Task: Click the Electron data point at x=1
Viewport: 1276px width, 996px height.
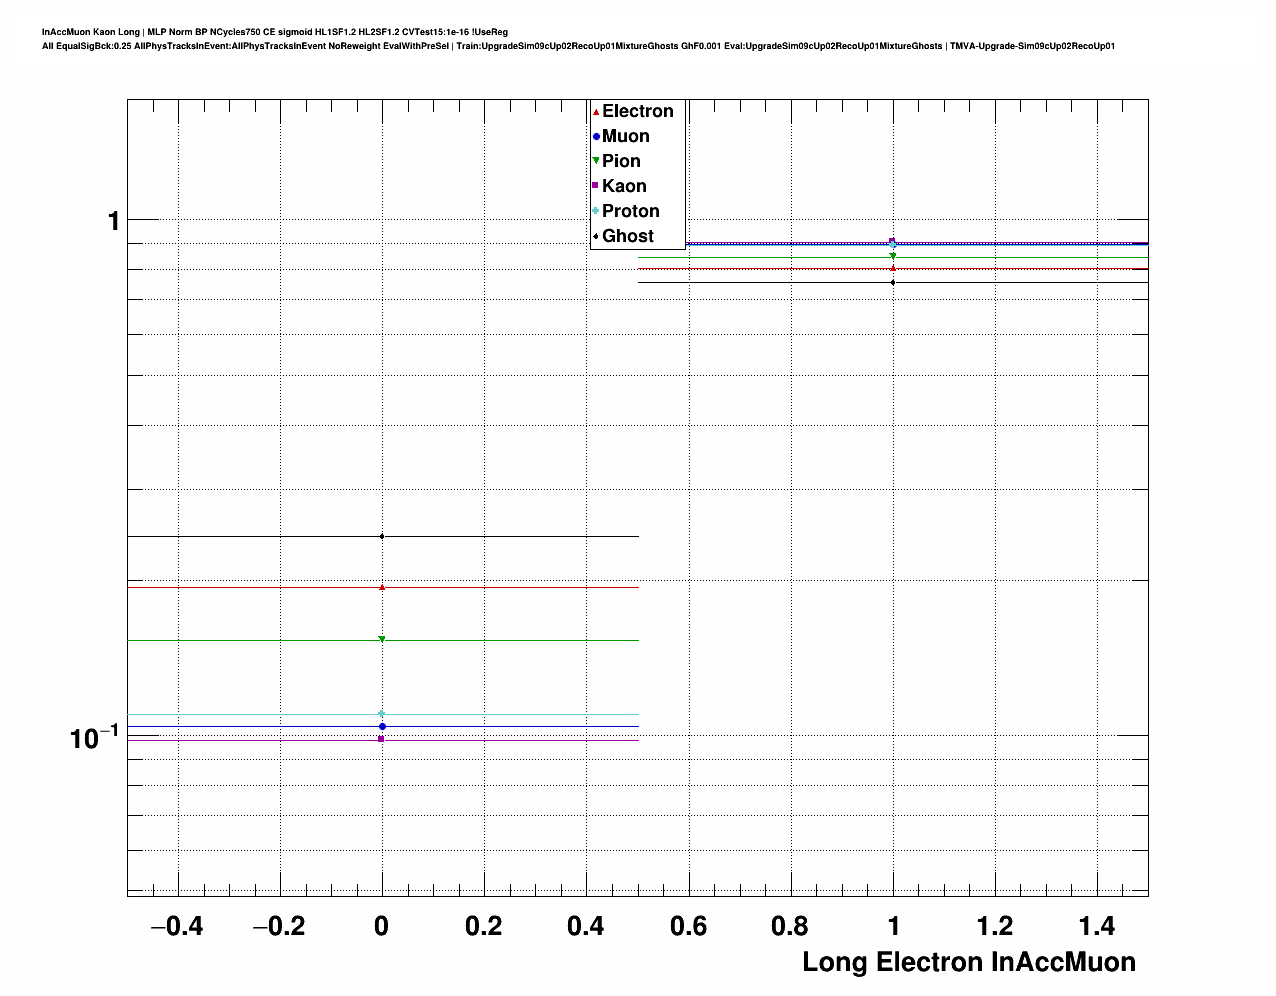Action: (893, 268)
